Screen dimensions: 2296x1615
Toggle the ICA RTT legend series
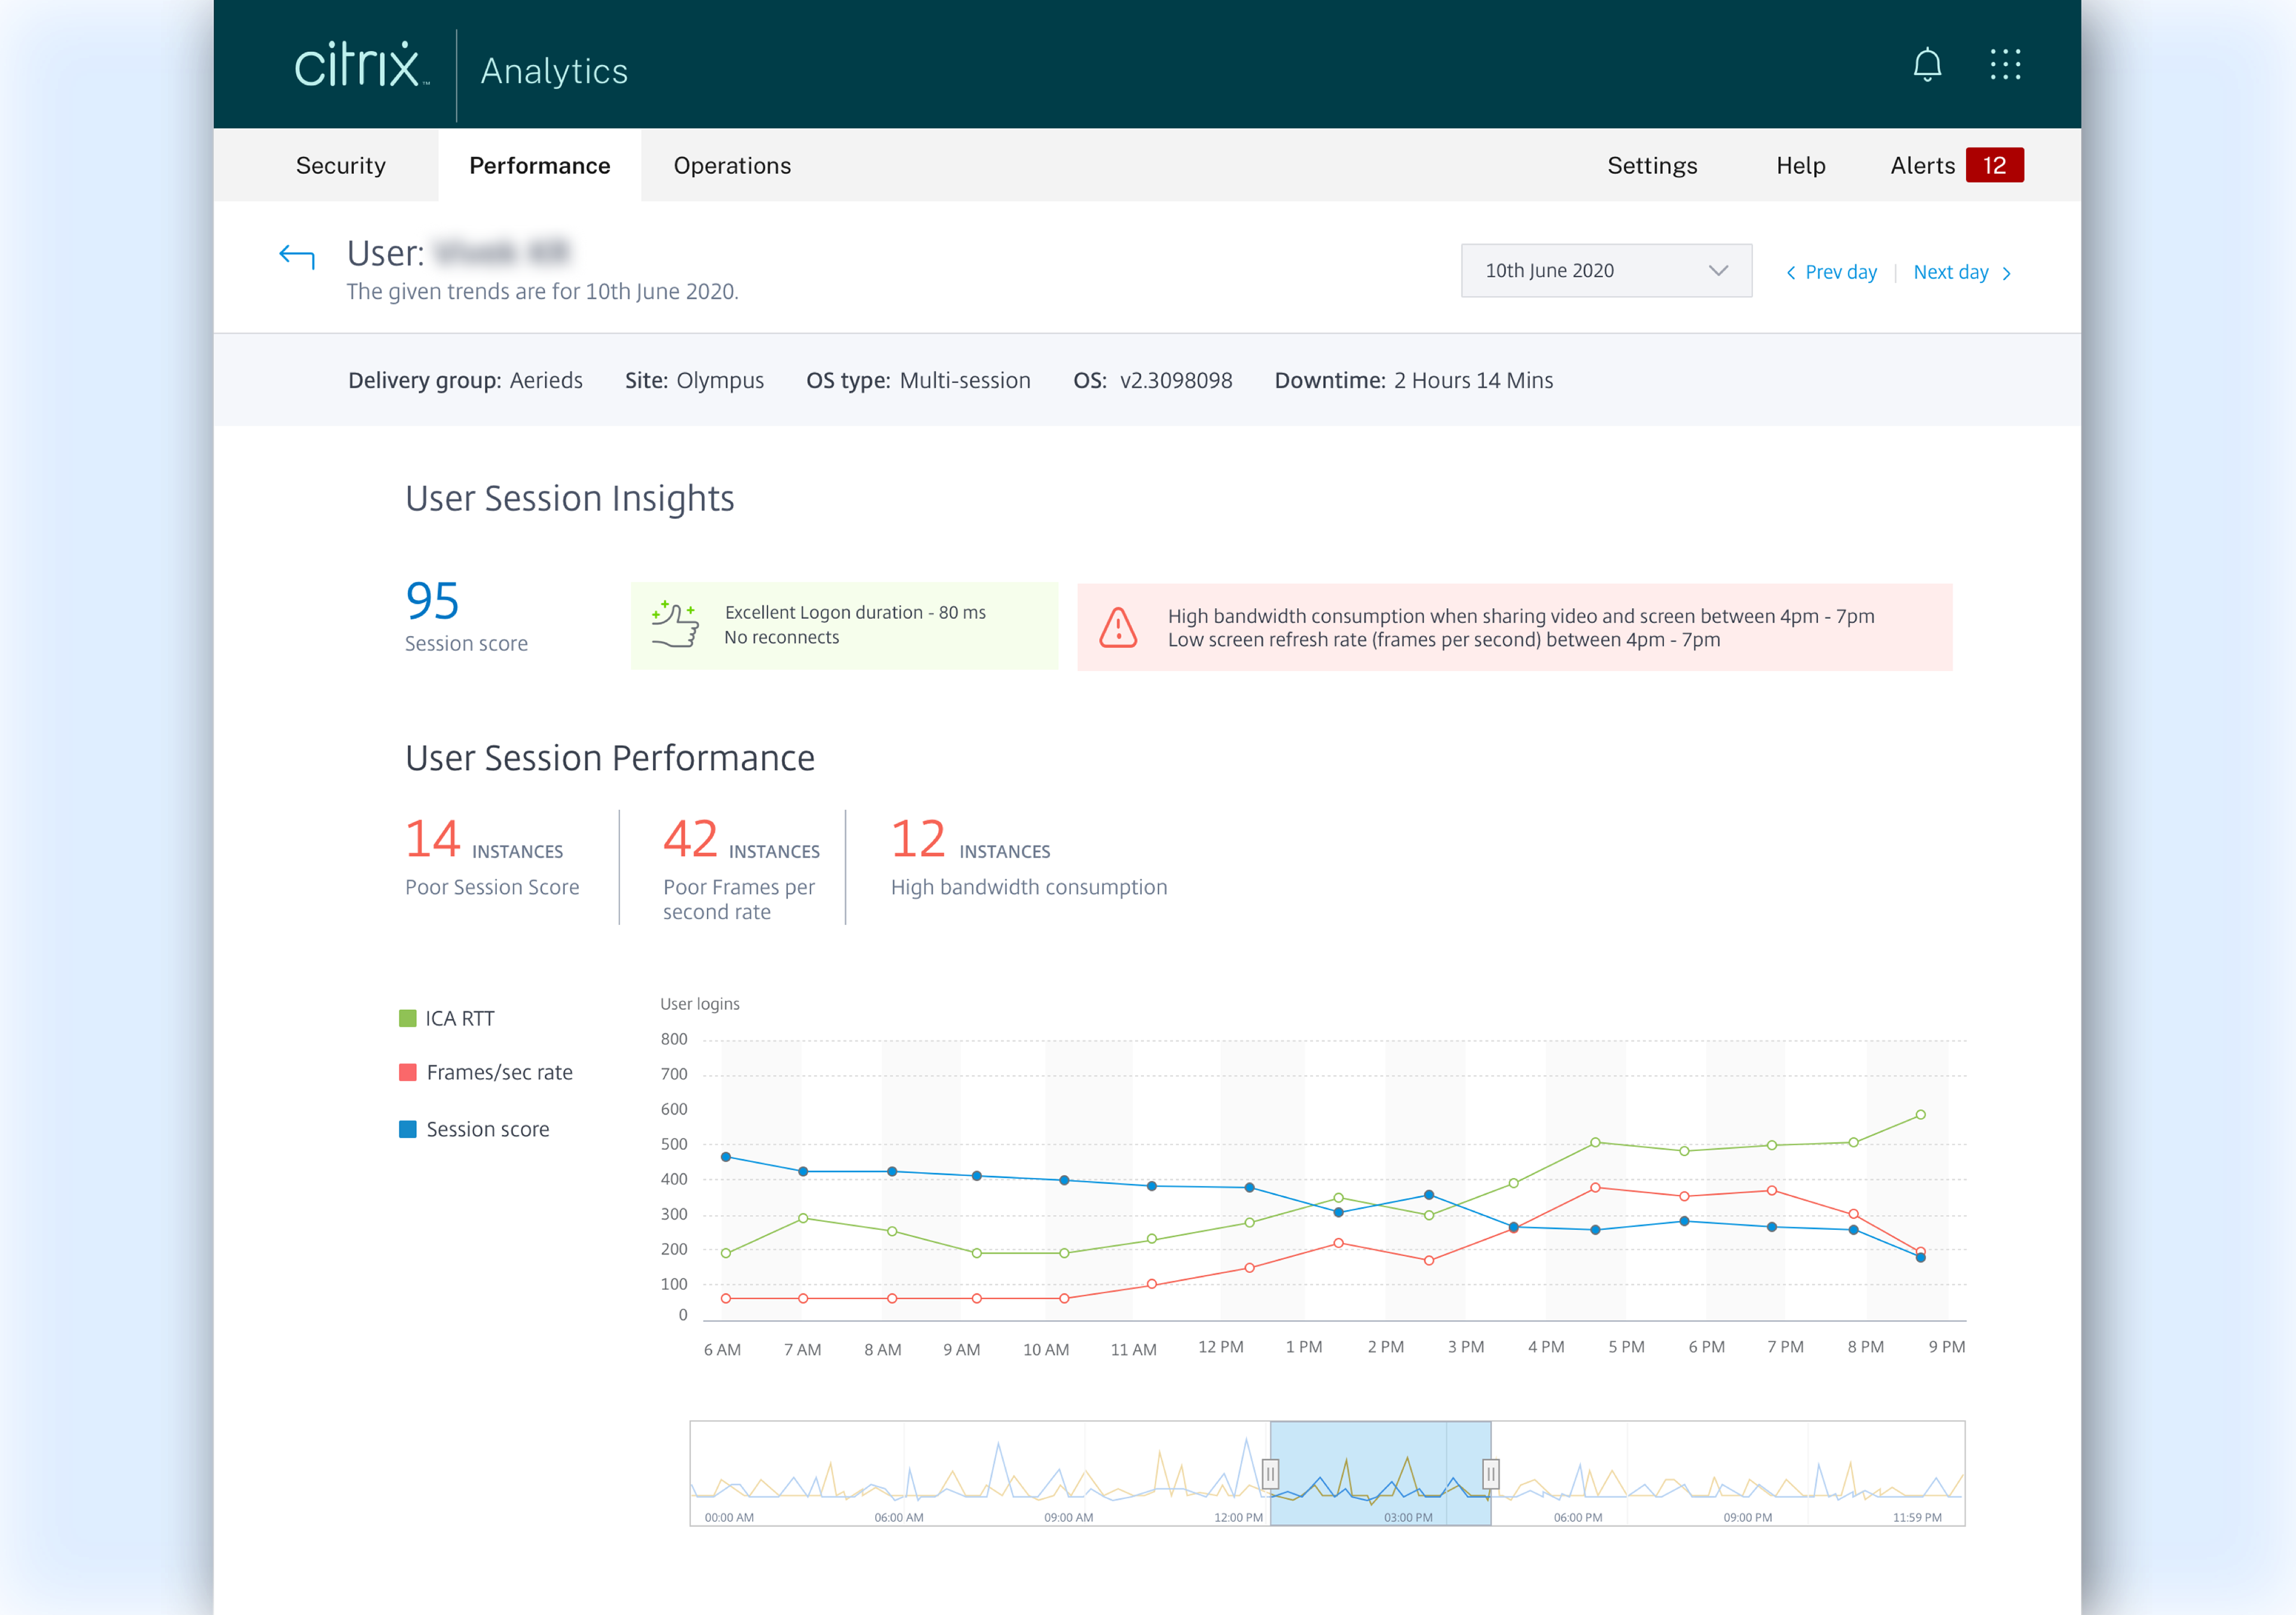coord(447,1018)
